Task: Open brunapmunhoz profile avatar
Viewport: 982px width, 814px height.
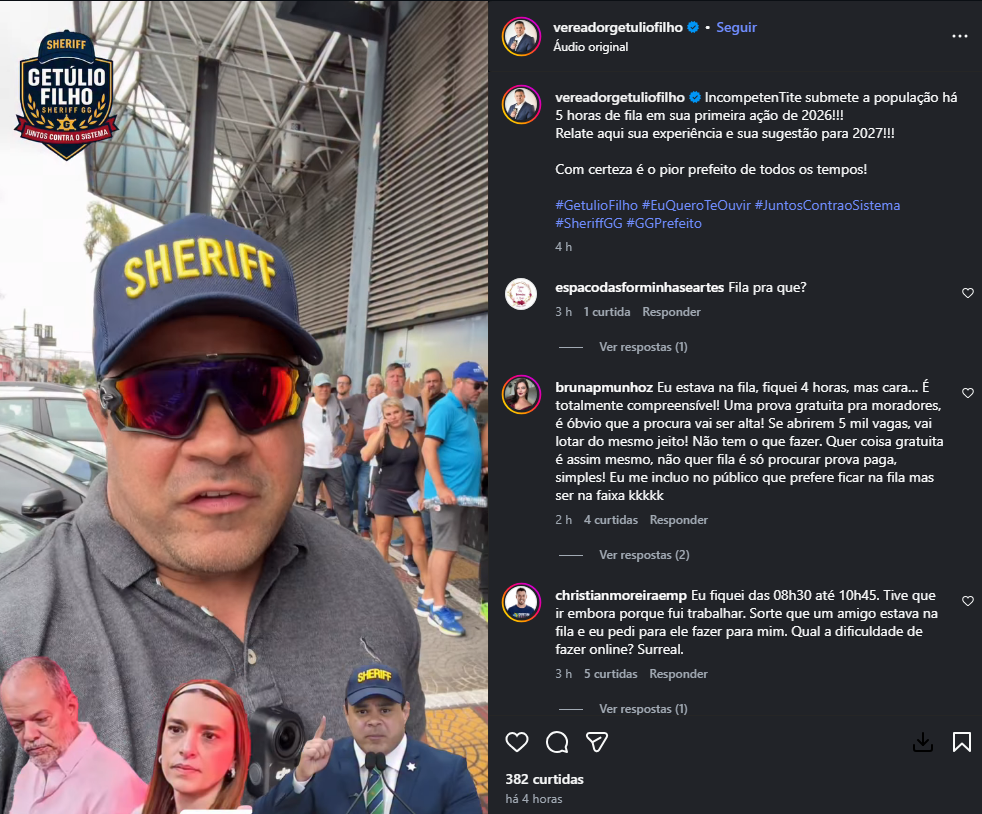Action: coord(521,394)
